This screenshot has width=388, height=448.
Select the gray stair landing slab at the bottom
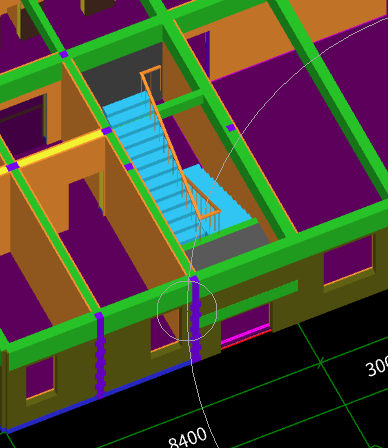pyautogui.click(x=229, y=246)
